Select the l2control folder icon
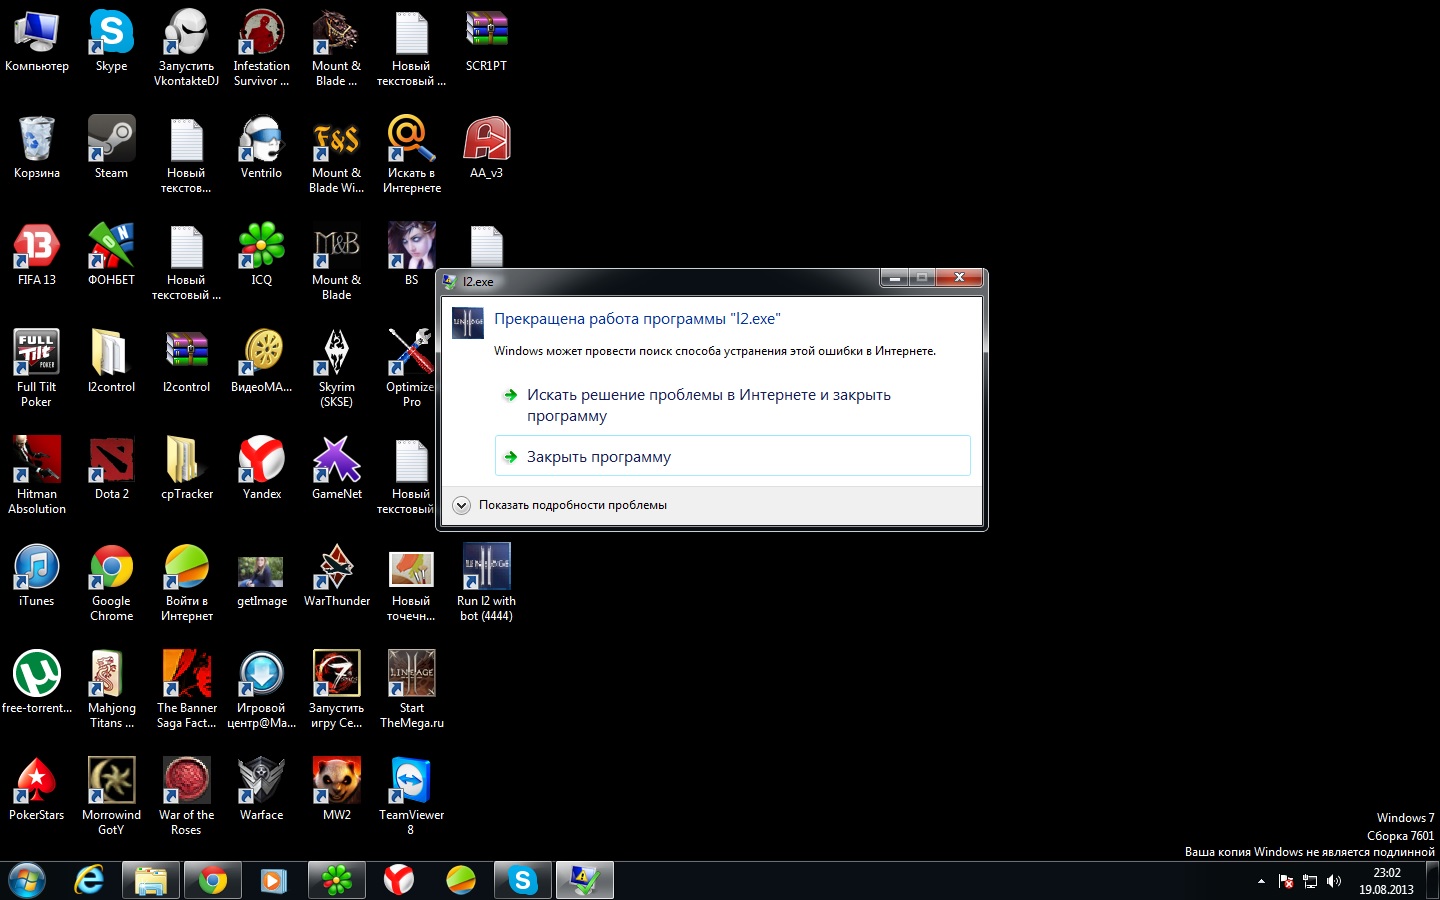The image size is (1440, 900). (111, 363)
